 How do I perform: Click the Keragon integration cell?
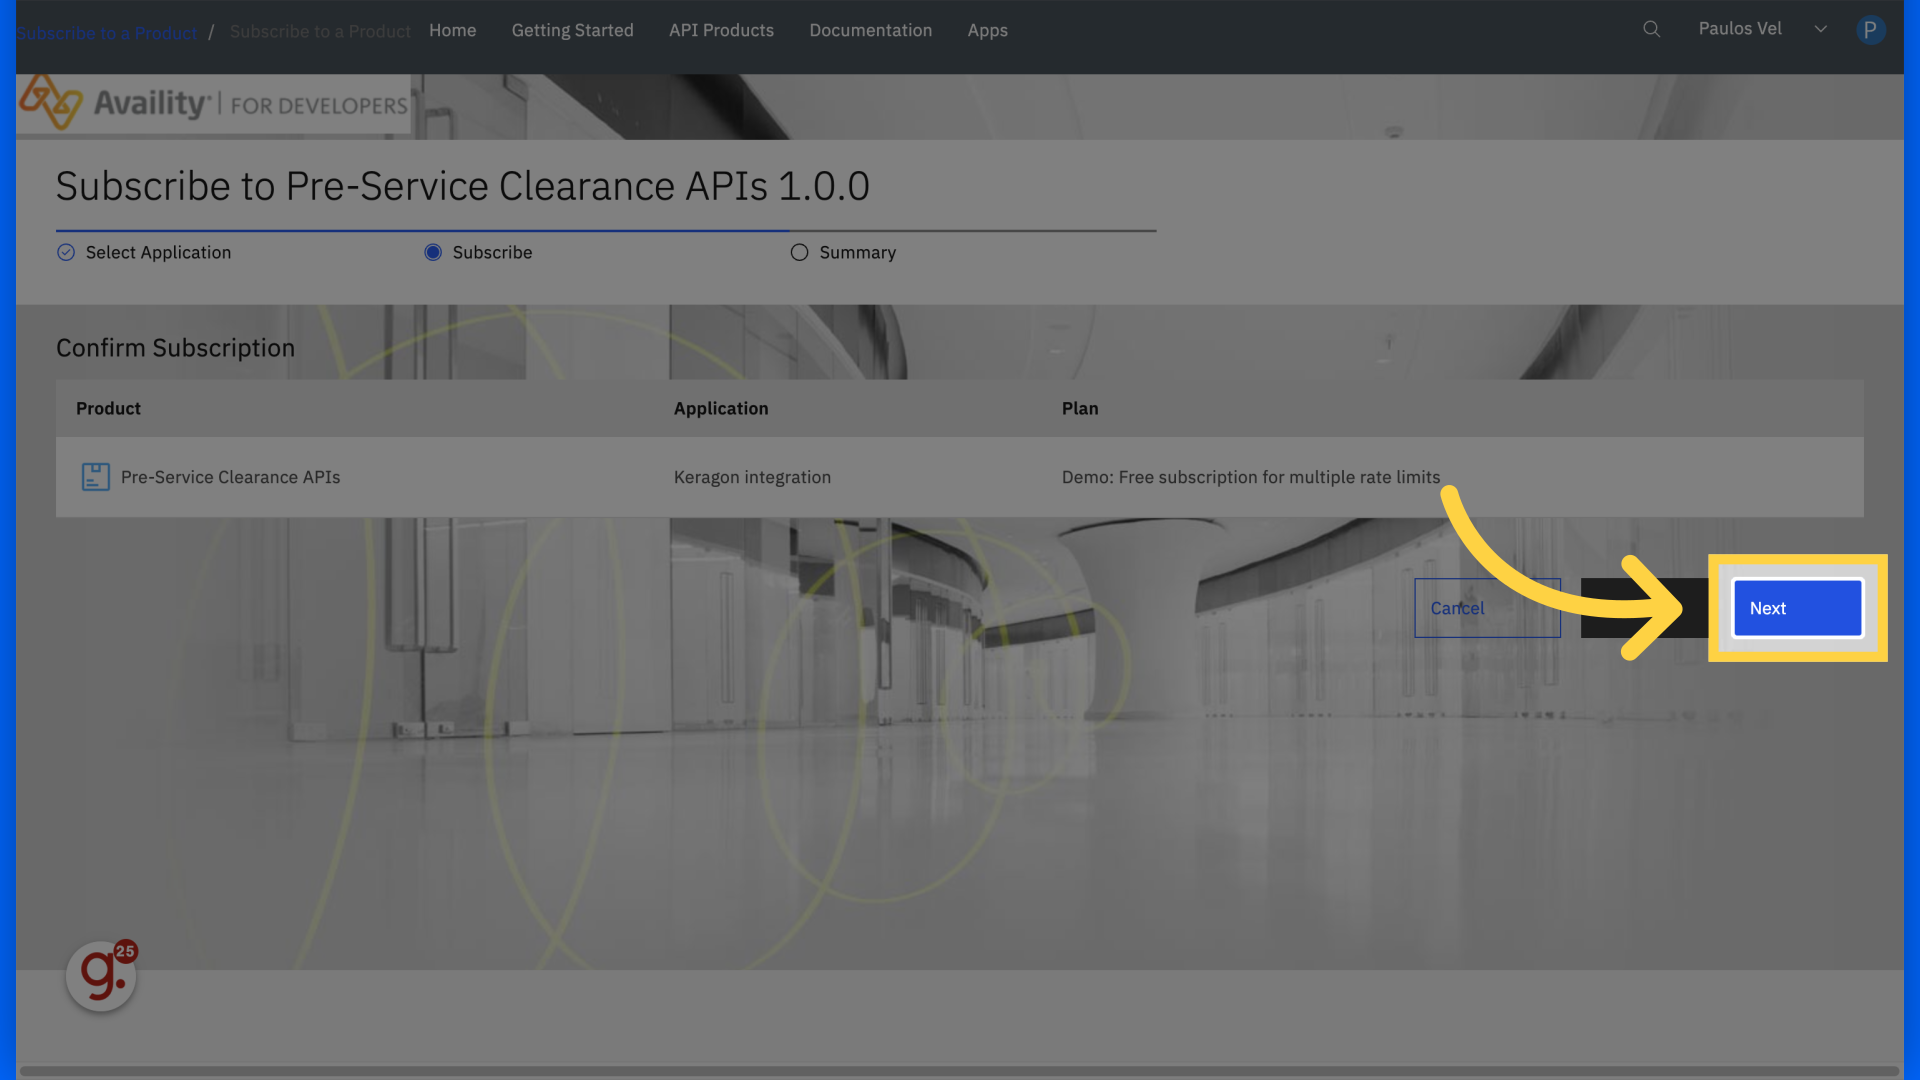752,477
